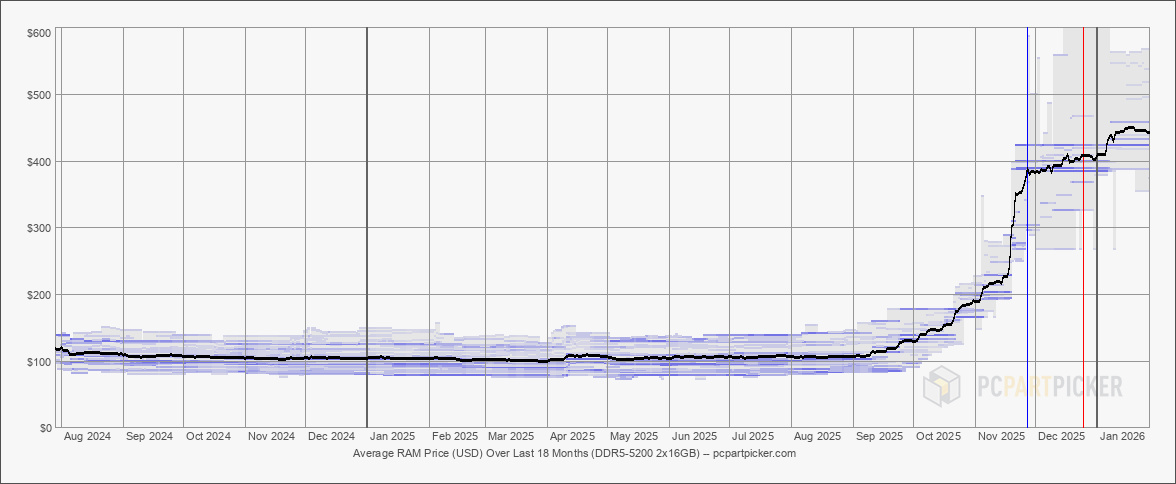Click the $100 y-axis label

(40, 361)
